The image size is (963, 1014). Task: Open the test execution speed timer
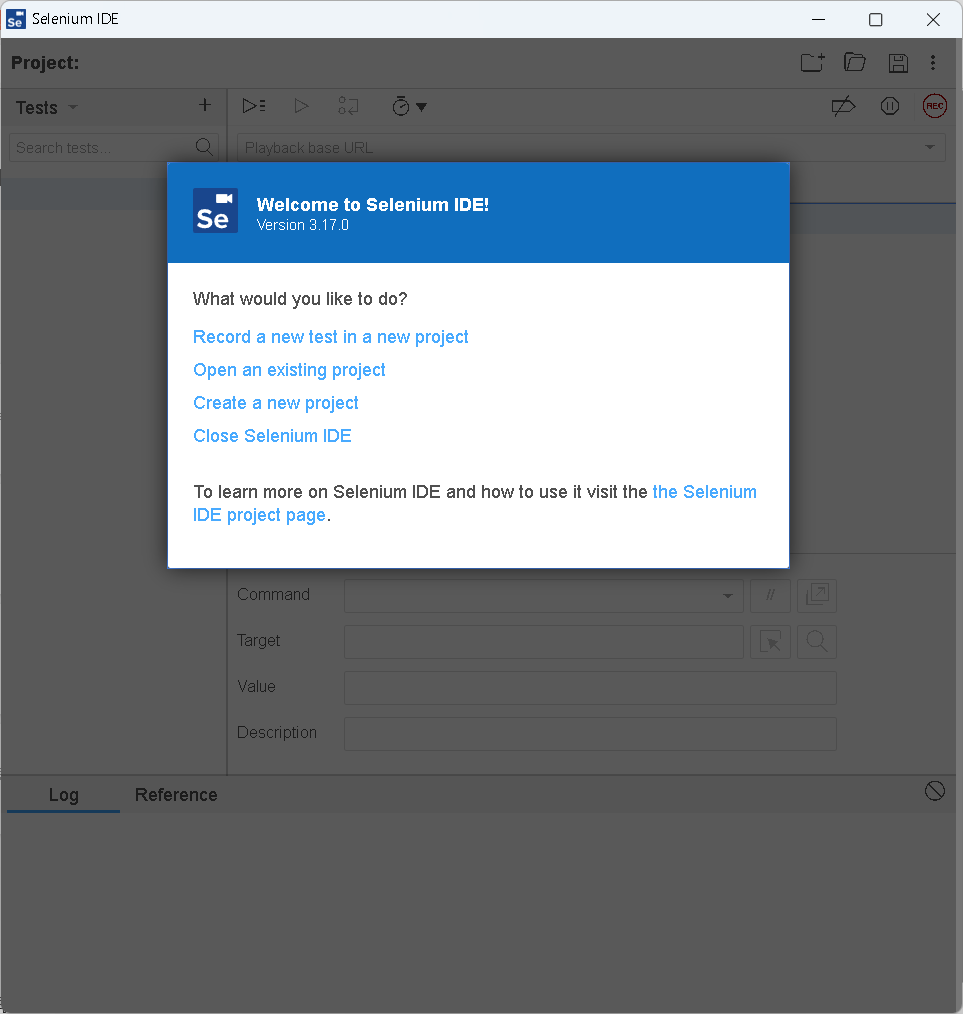[408, 106]
